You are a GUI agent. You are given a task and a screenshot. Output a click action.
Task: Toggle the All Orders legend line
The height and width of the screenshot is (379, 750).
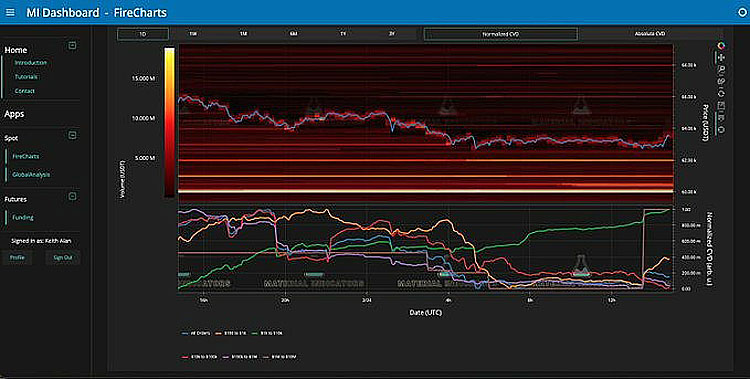195,333
